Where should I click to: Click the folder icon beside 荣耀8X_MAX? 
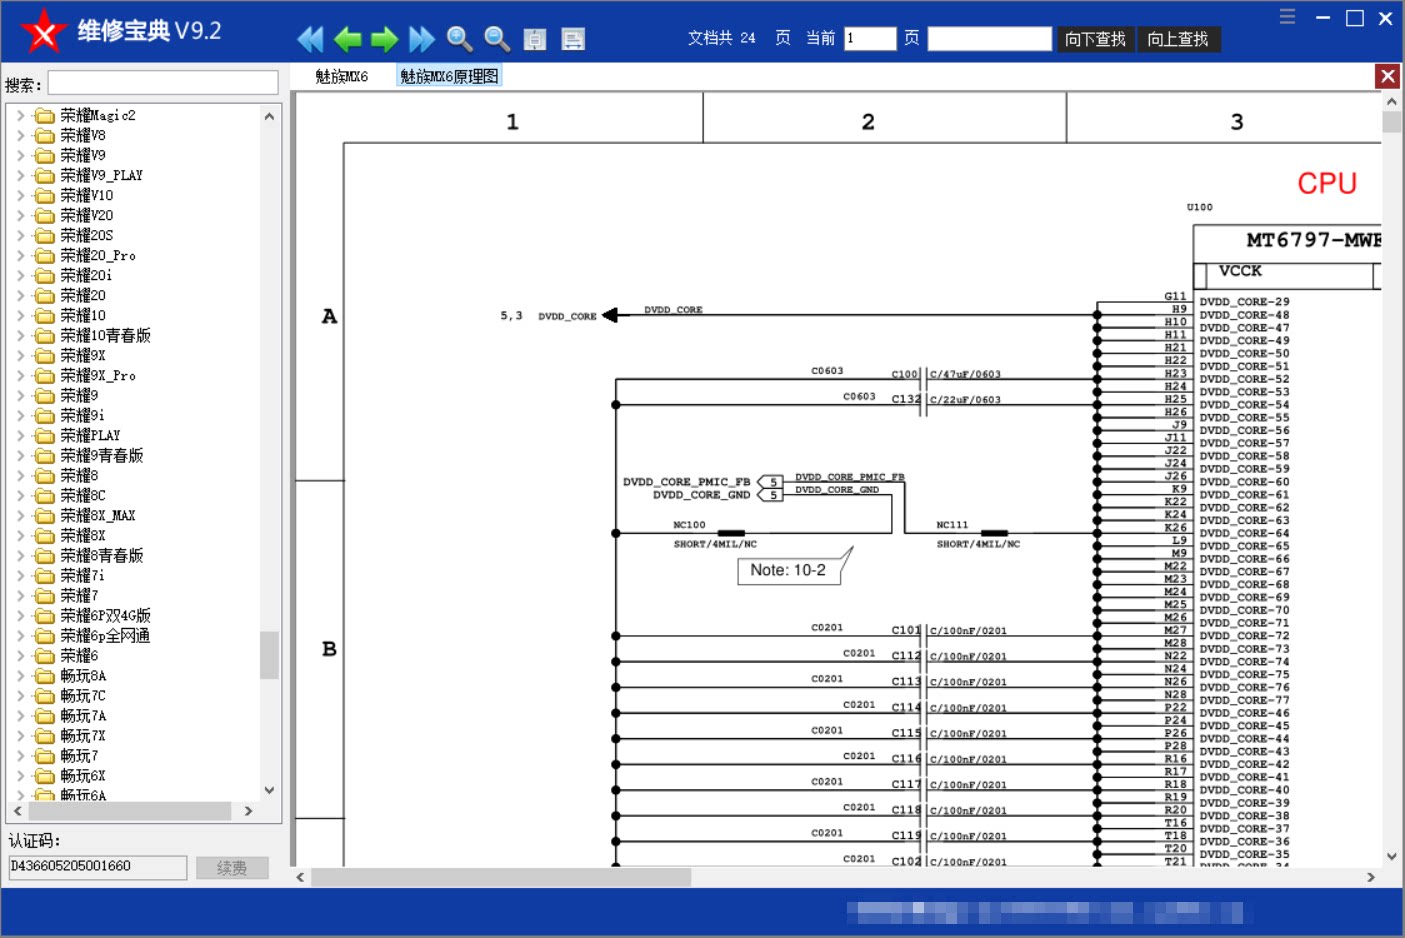tap(45, 515)
